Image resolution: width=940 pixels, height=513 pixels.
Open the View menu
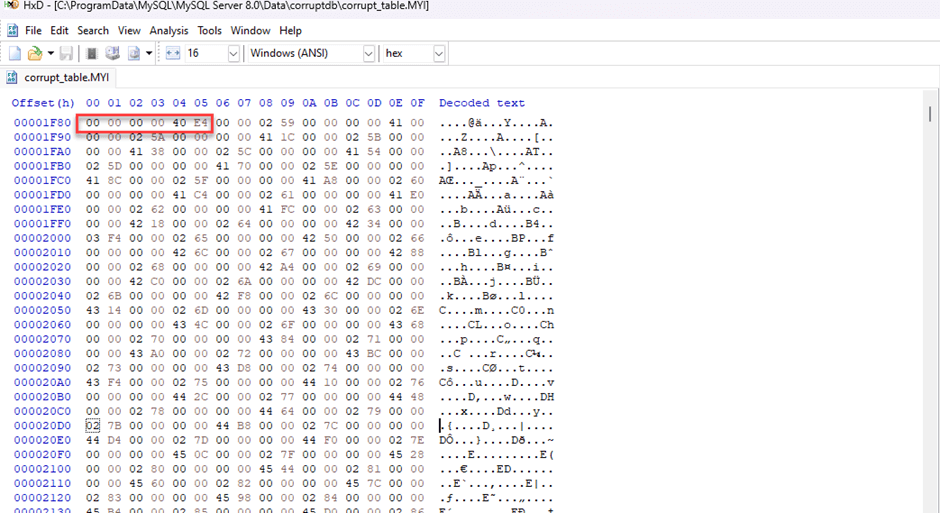click(x=129, y=31)
